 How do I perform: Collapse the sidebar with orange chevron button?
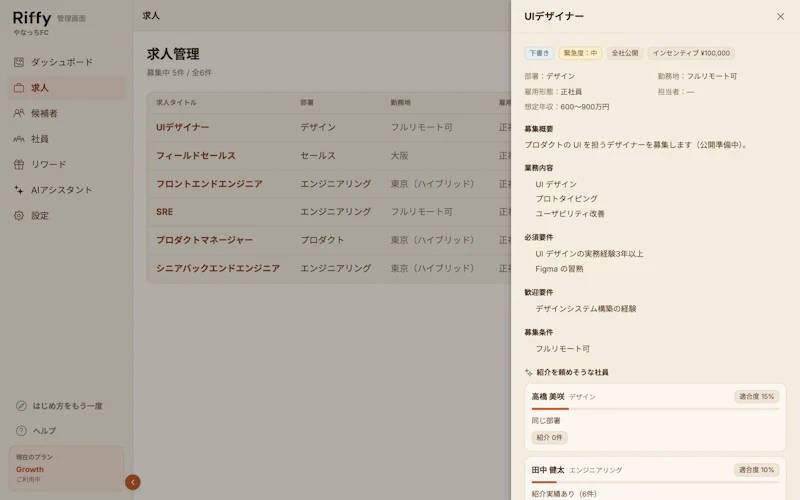133,482
